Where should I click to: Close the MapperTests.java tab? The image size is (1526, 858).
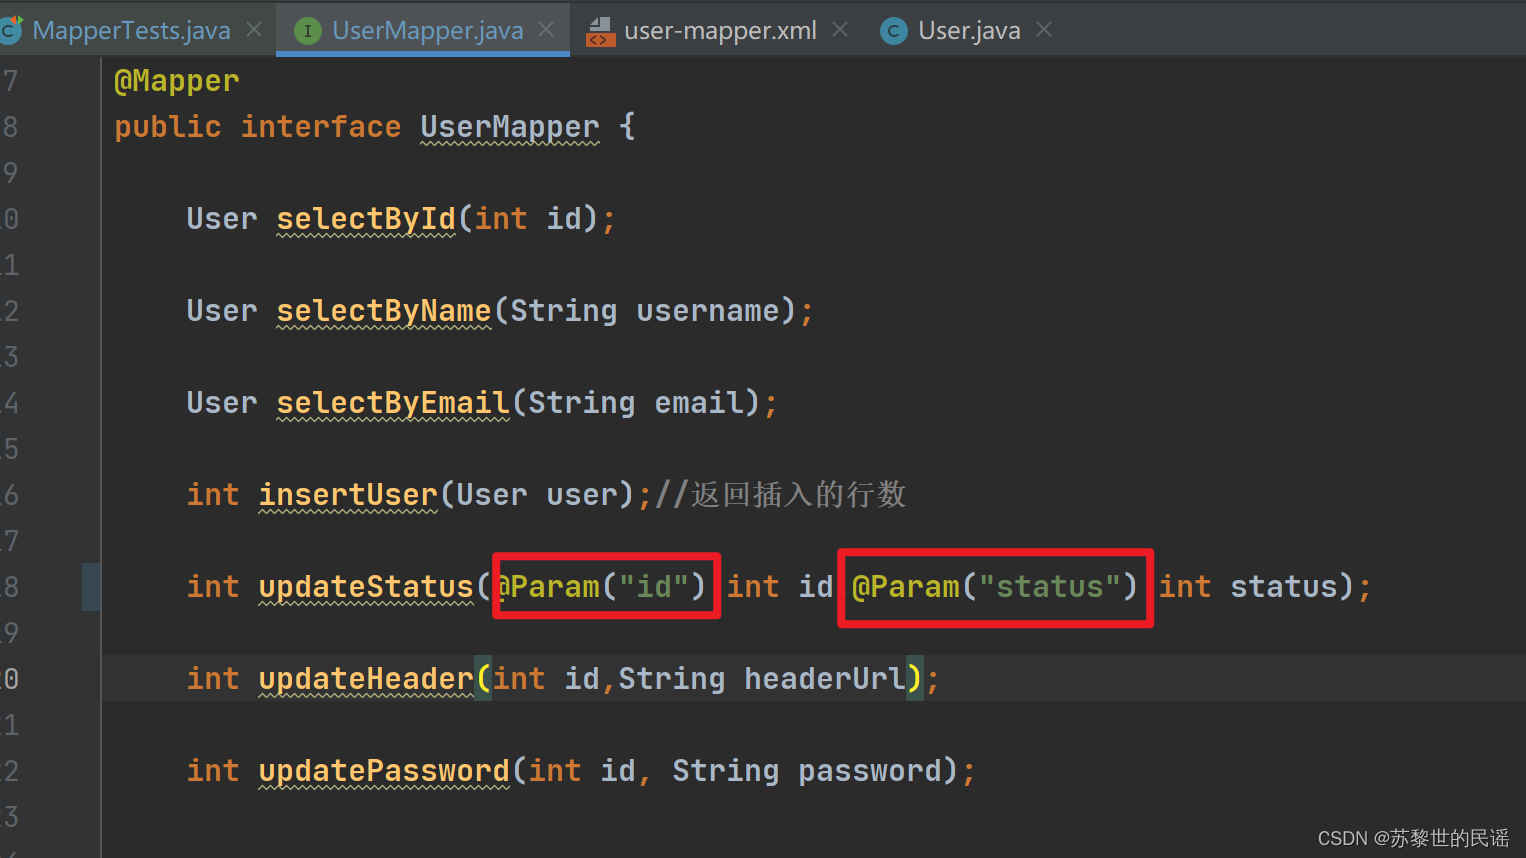click(x=254, y=29)
